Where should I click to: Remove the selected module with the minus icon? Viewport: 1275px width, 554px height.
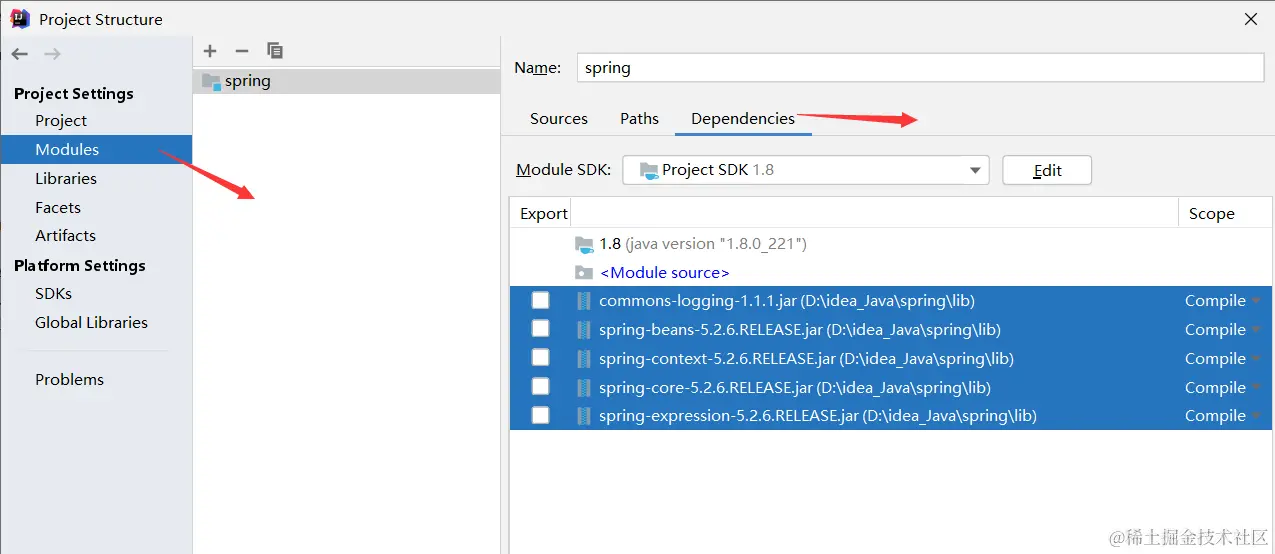tap(241, 51)
